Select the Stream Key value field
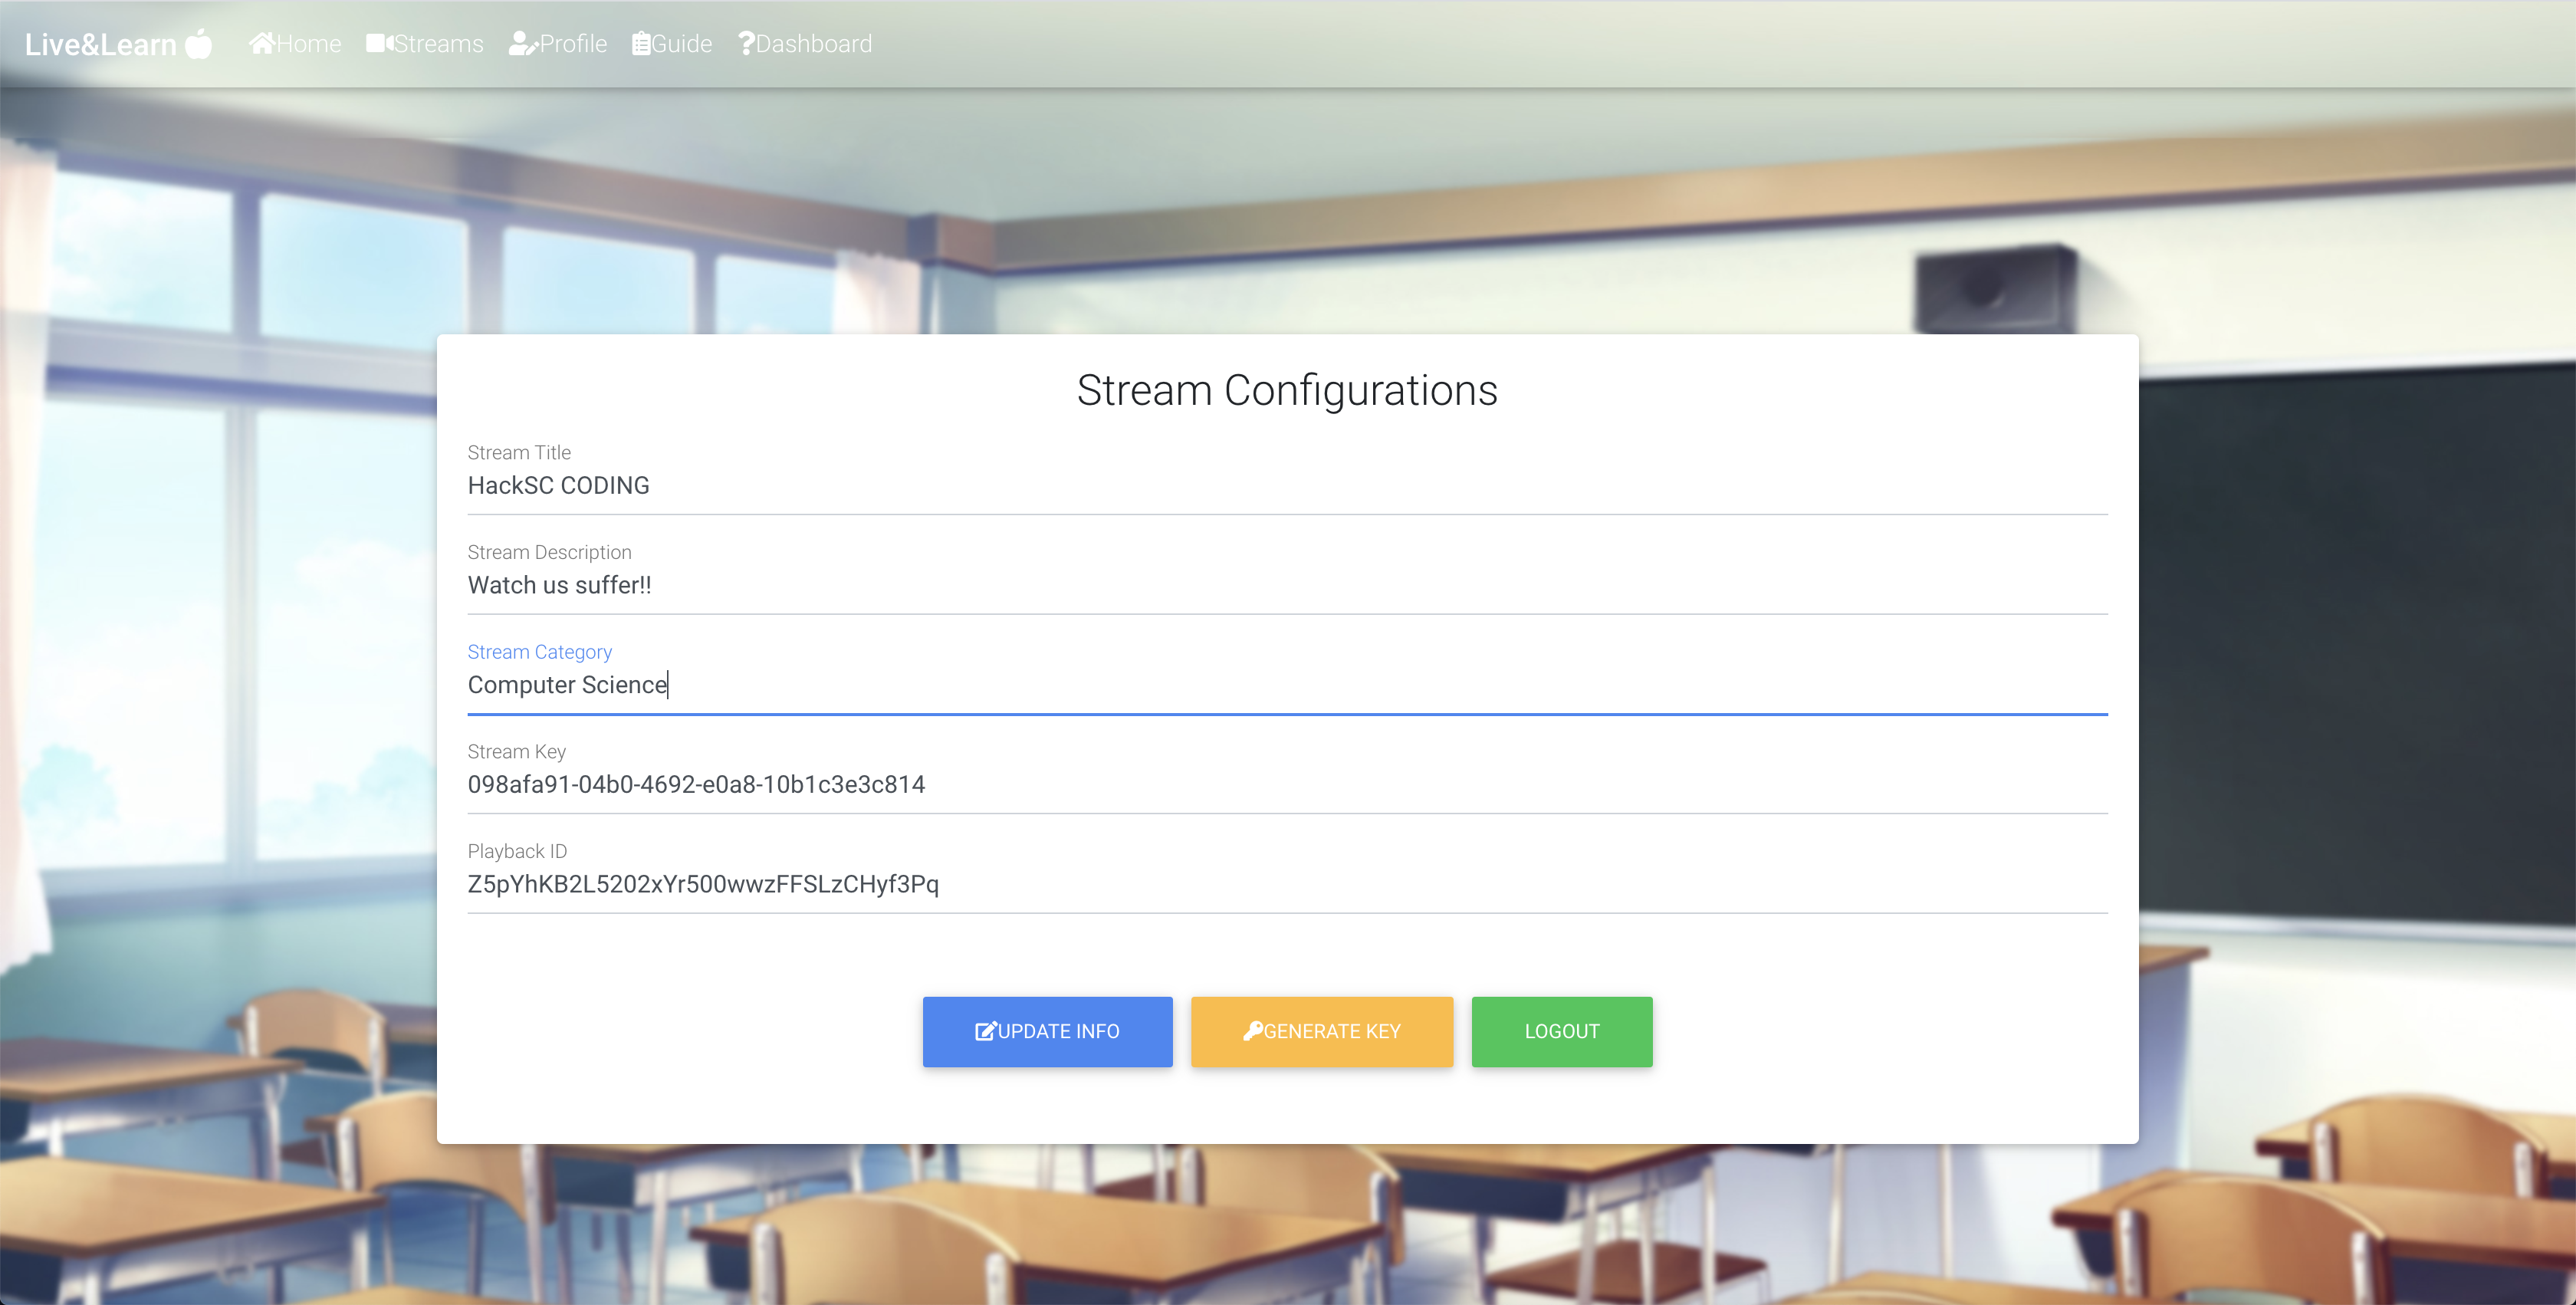The height and width of the screenshot is (1305, 2576). pyautogui.click(x=1287, y=784)
